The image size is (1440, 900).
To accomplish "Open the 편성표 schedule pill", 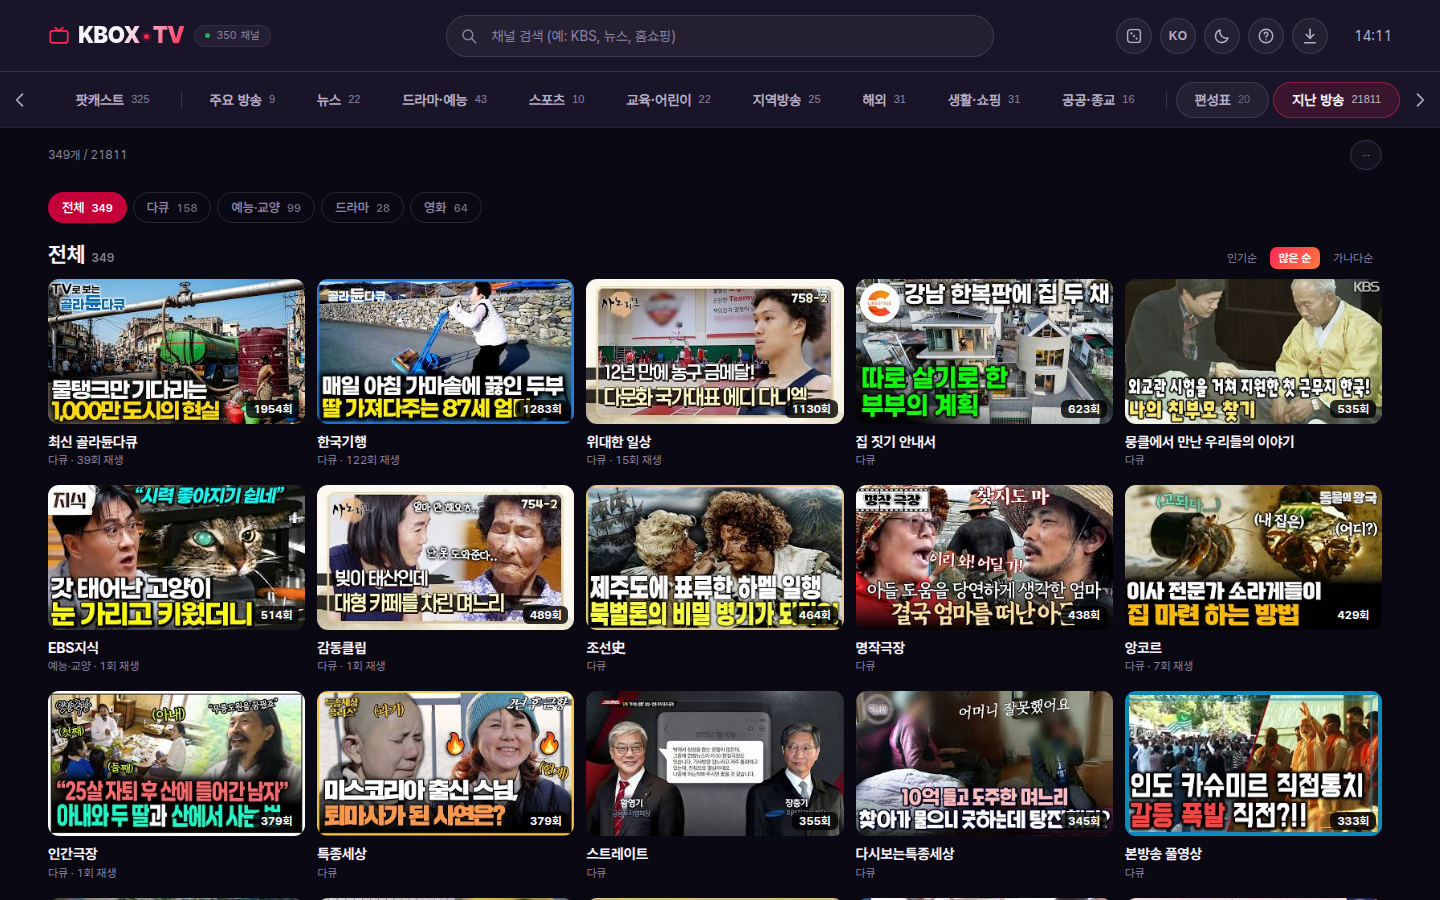I will pyautogui.click(x=1222, y=100).
